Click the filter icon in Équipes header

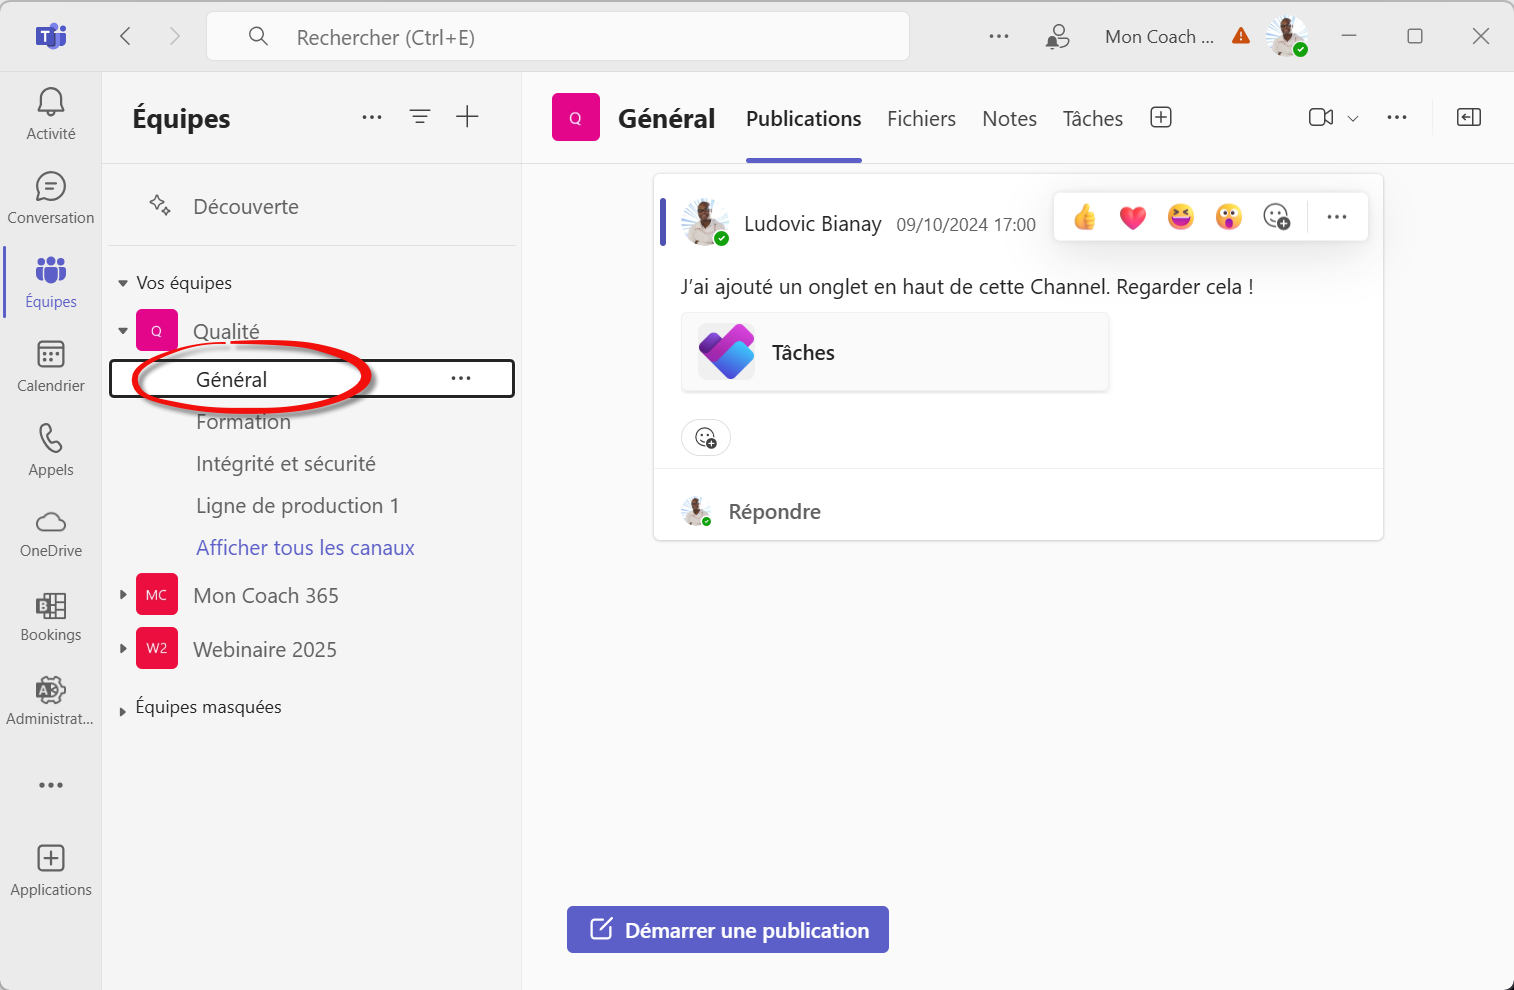pyautogui.click(x=420, y=117)
